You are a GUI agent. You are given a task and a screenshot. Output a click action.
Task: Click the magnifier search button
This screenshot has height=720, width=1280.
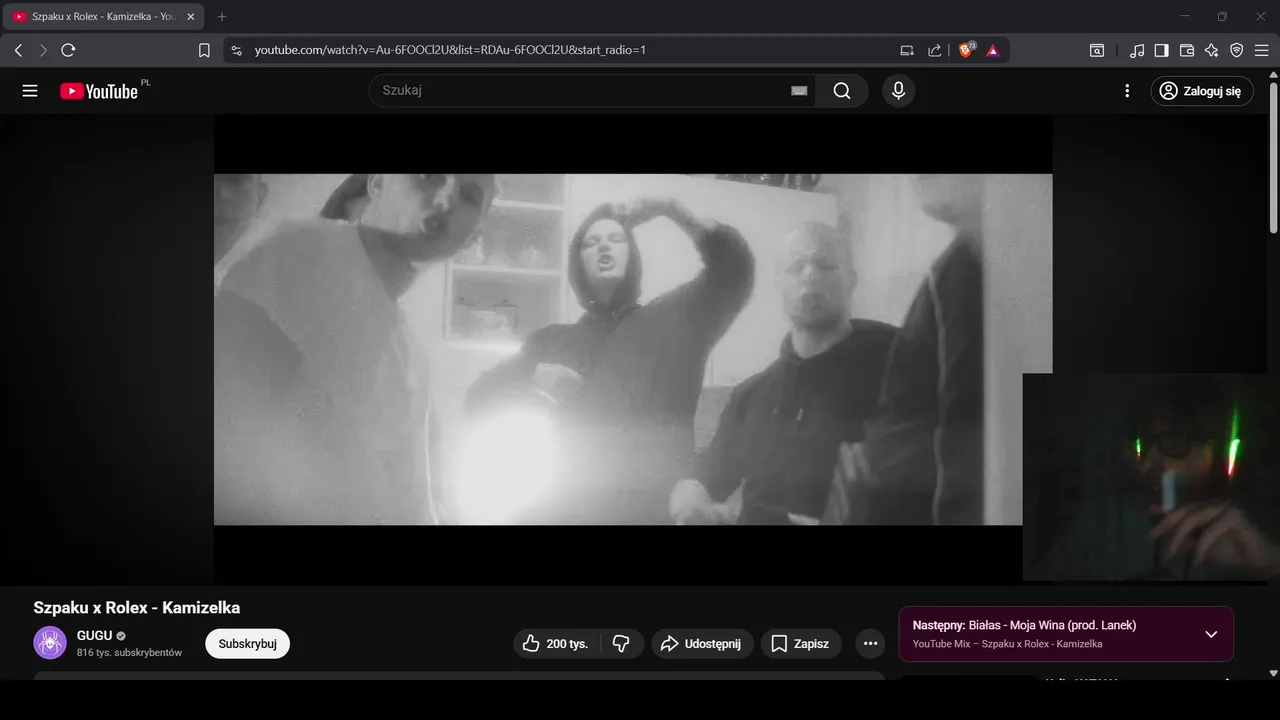tap(842, 91)
